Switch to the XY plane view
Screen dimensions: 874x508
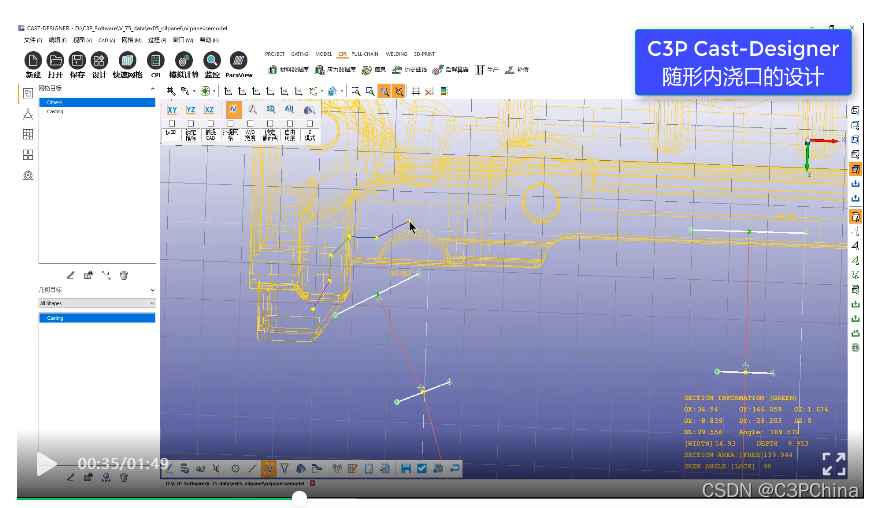point(172,110)
